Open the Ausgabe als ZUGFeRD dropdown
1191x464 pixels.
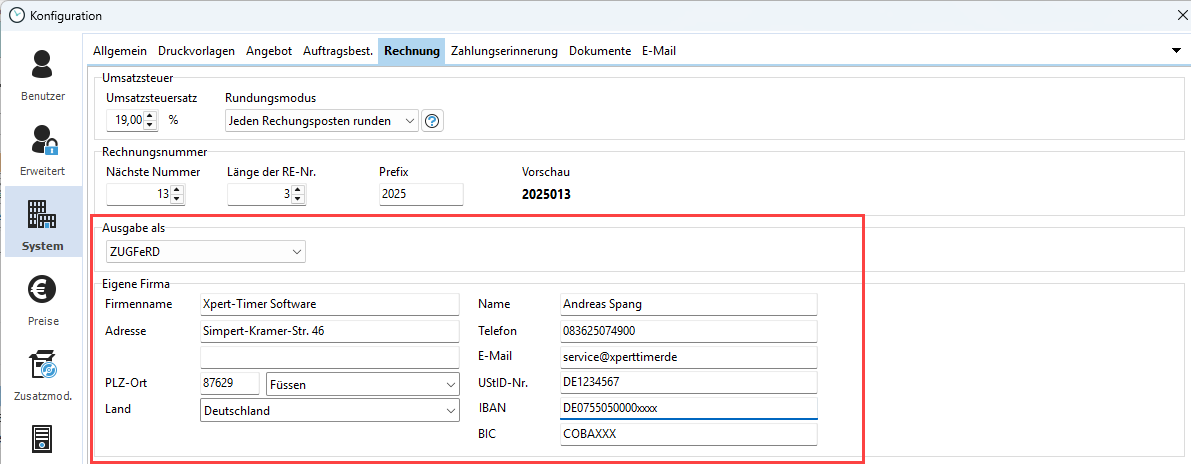(297, 252)
